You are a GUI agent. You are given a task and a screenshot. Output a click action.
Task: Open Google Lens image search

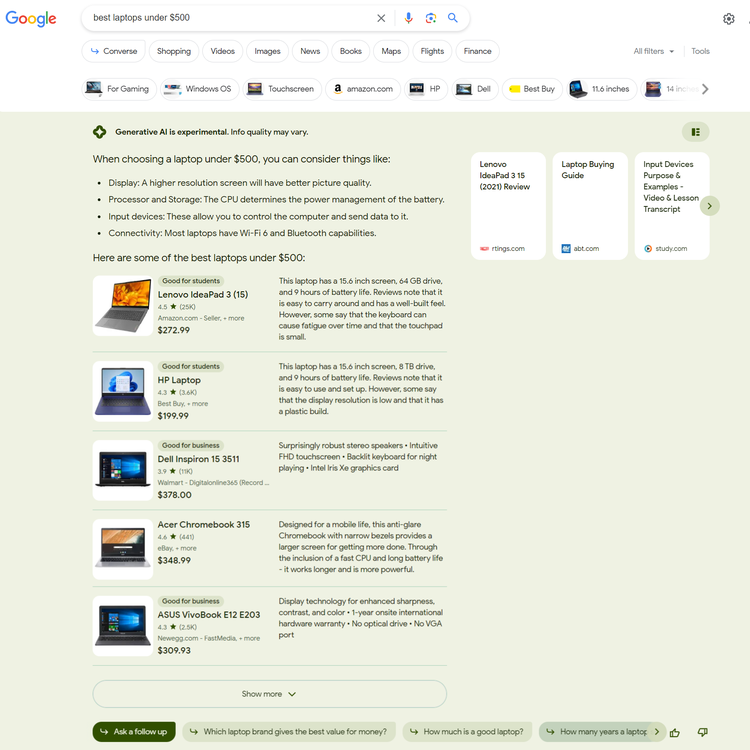coord(430,18)
